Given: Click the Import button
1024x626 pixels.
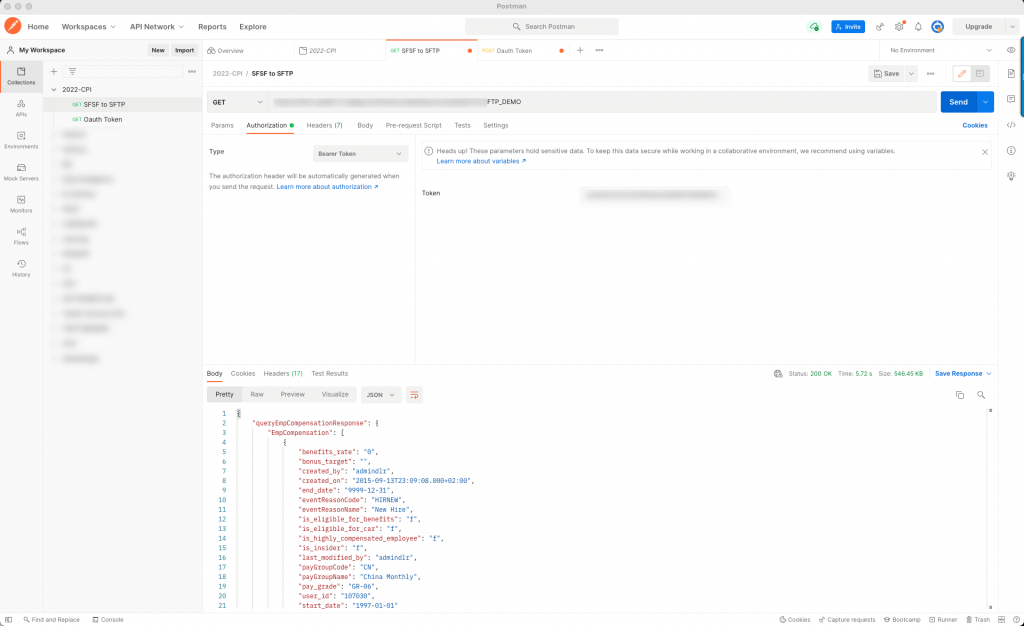Looking at the screenshot, I should (x=184, y=50).
